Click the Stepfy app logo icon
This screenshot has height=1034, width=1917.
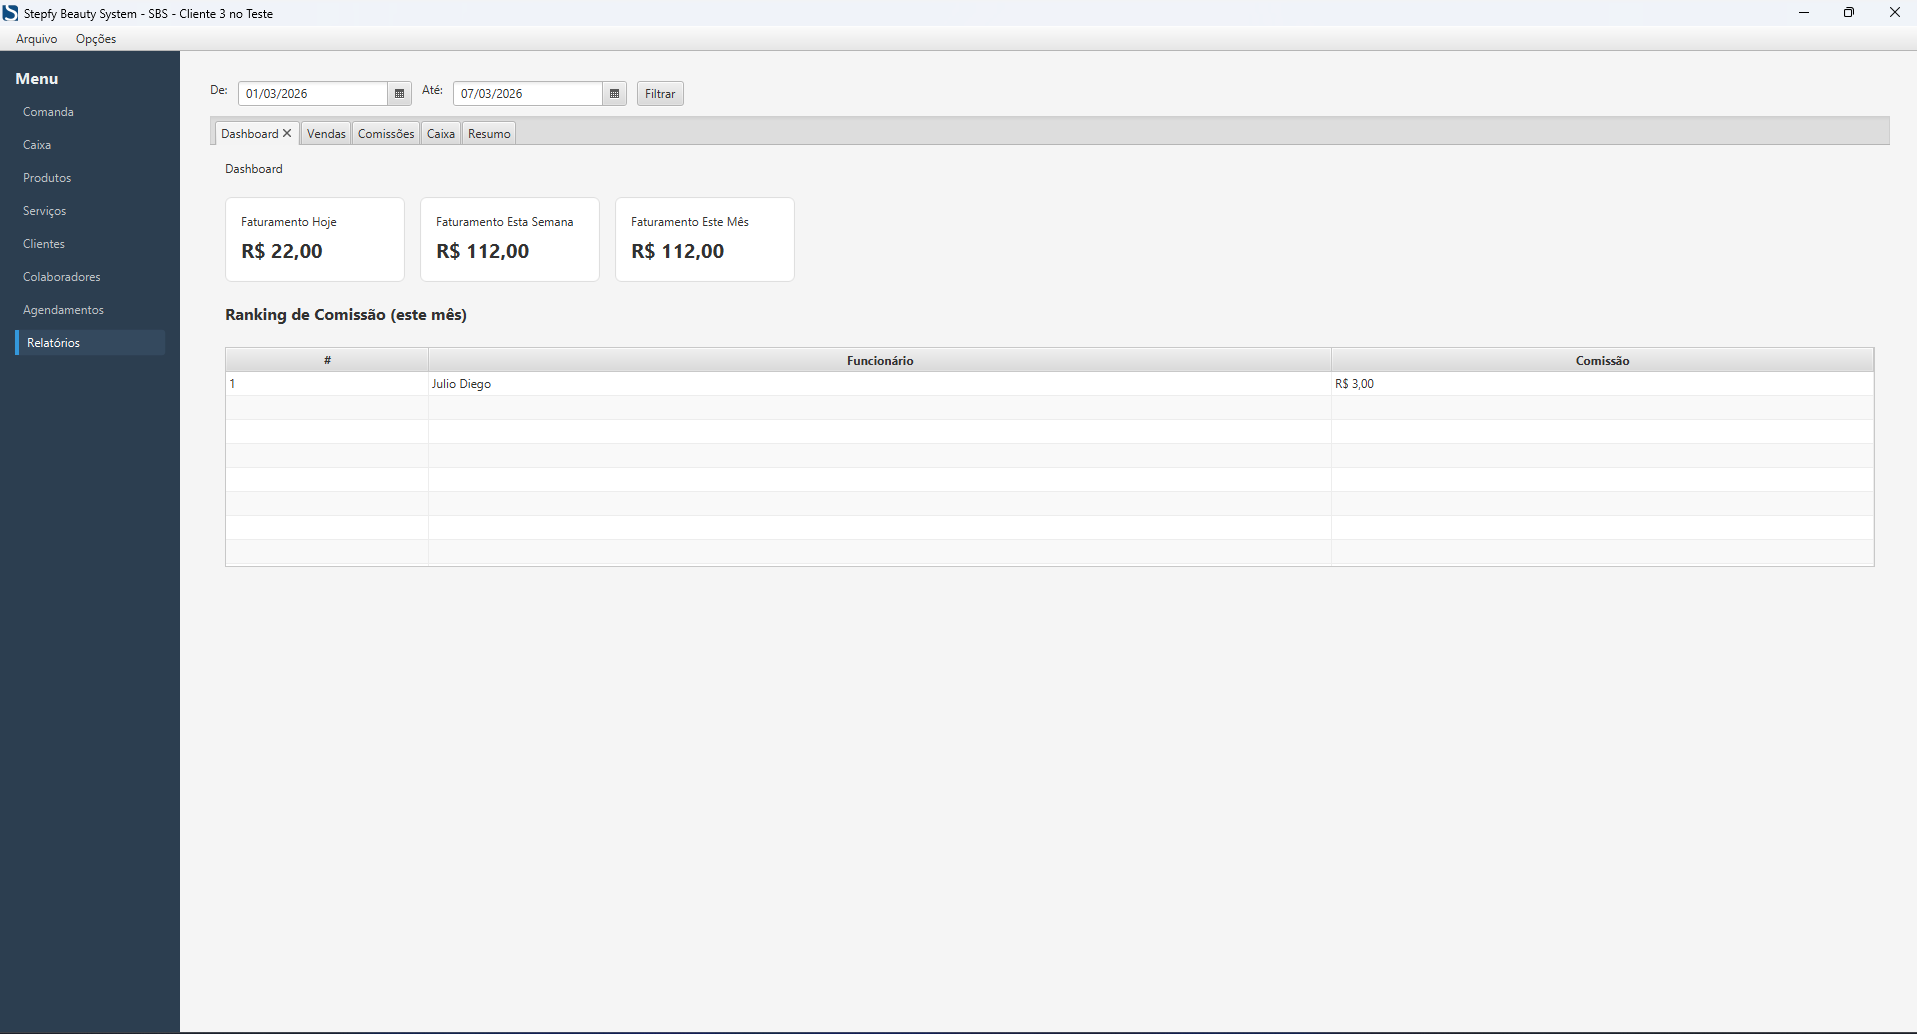10,13
